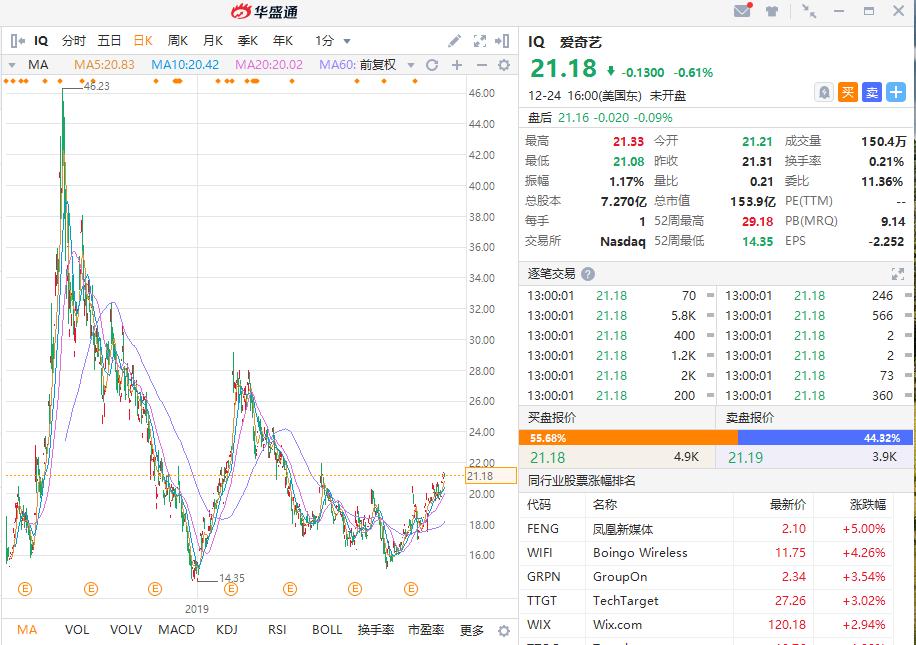This screenshot has height=645, width=916.
Task: Click the blue 44.32% ask ratio bar
Action: 825,438
